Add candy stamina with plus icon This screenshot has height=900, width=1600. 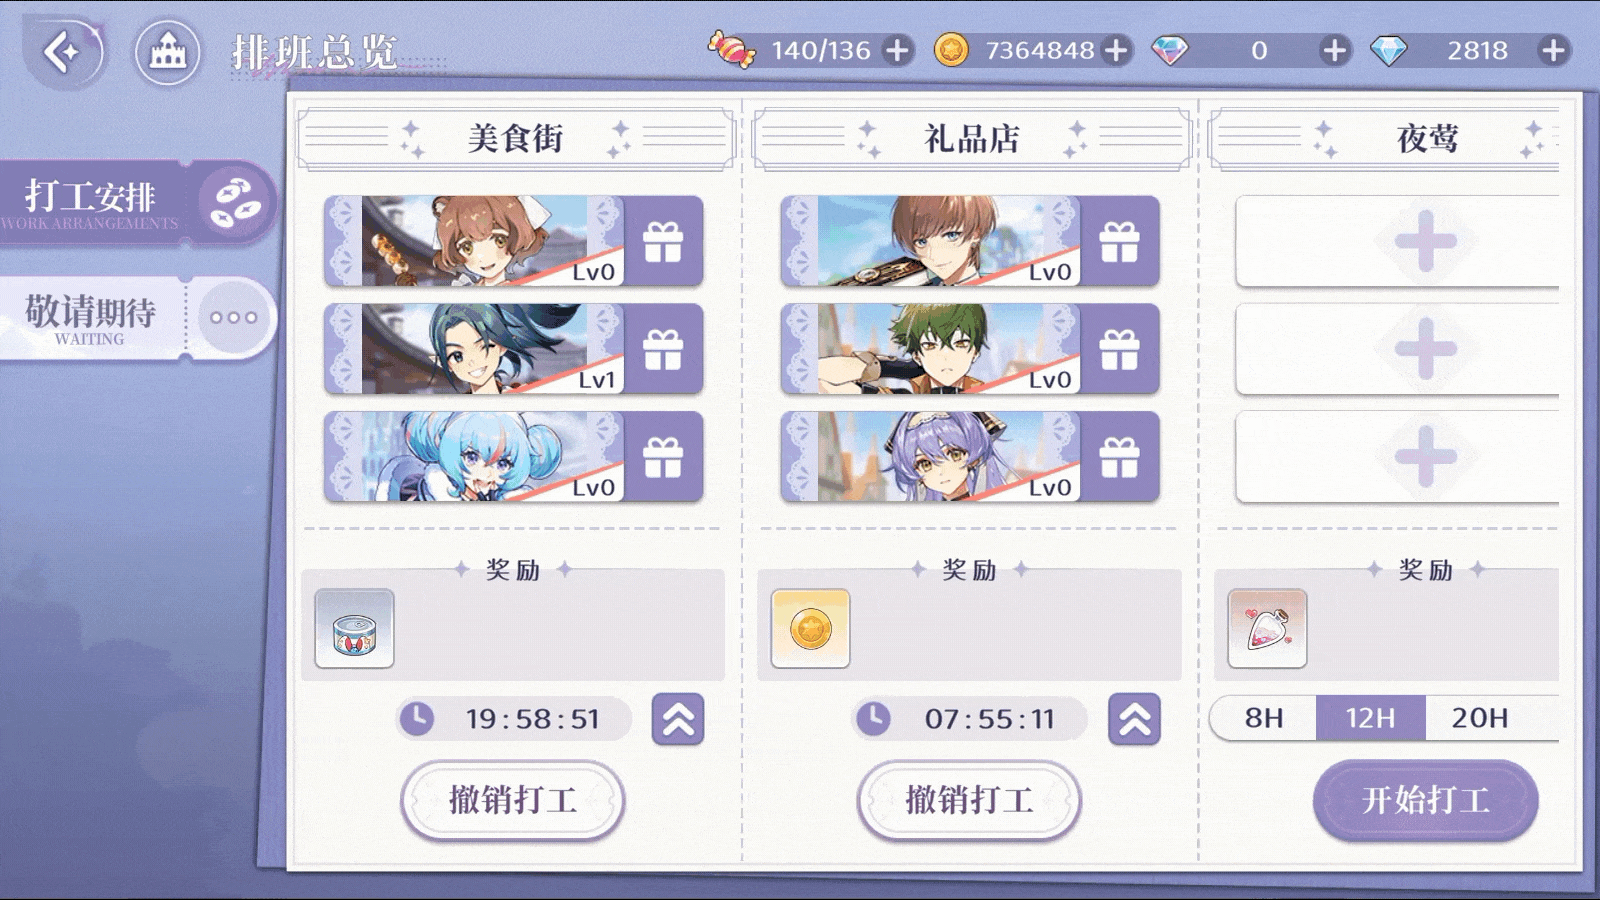897,50
